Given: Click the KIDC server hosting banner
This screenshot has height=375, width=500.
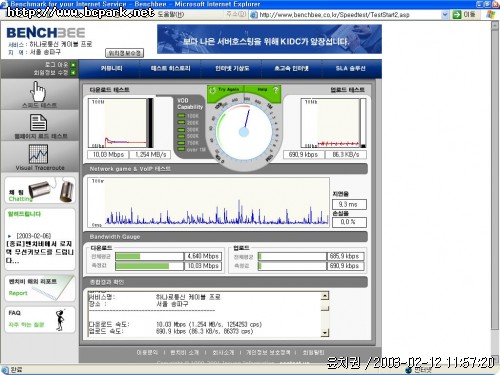Looking at the screenshot, I should 269,39.
